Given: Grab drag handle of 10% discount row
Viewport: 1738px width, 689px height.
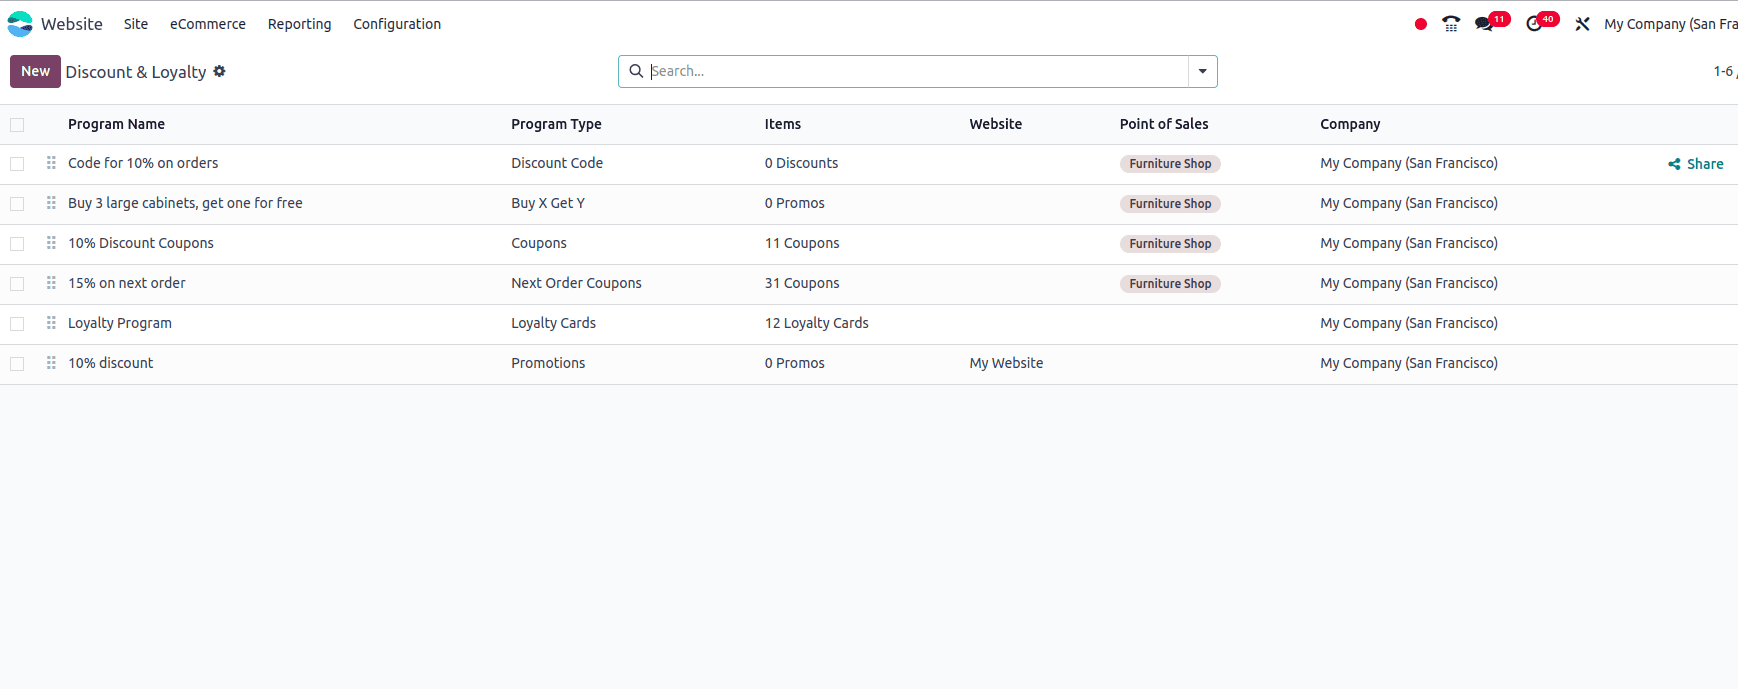Looking at the screenshot, I should [51, 363].
